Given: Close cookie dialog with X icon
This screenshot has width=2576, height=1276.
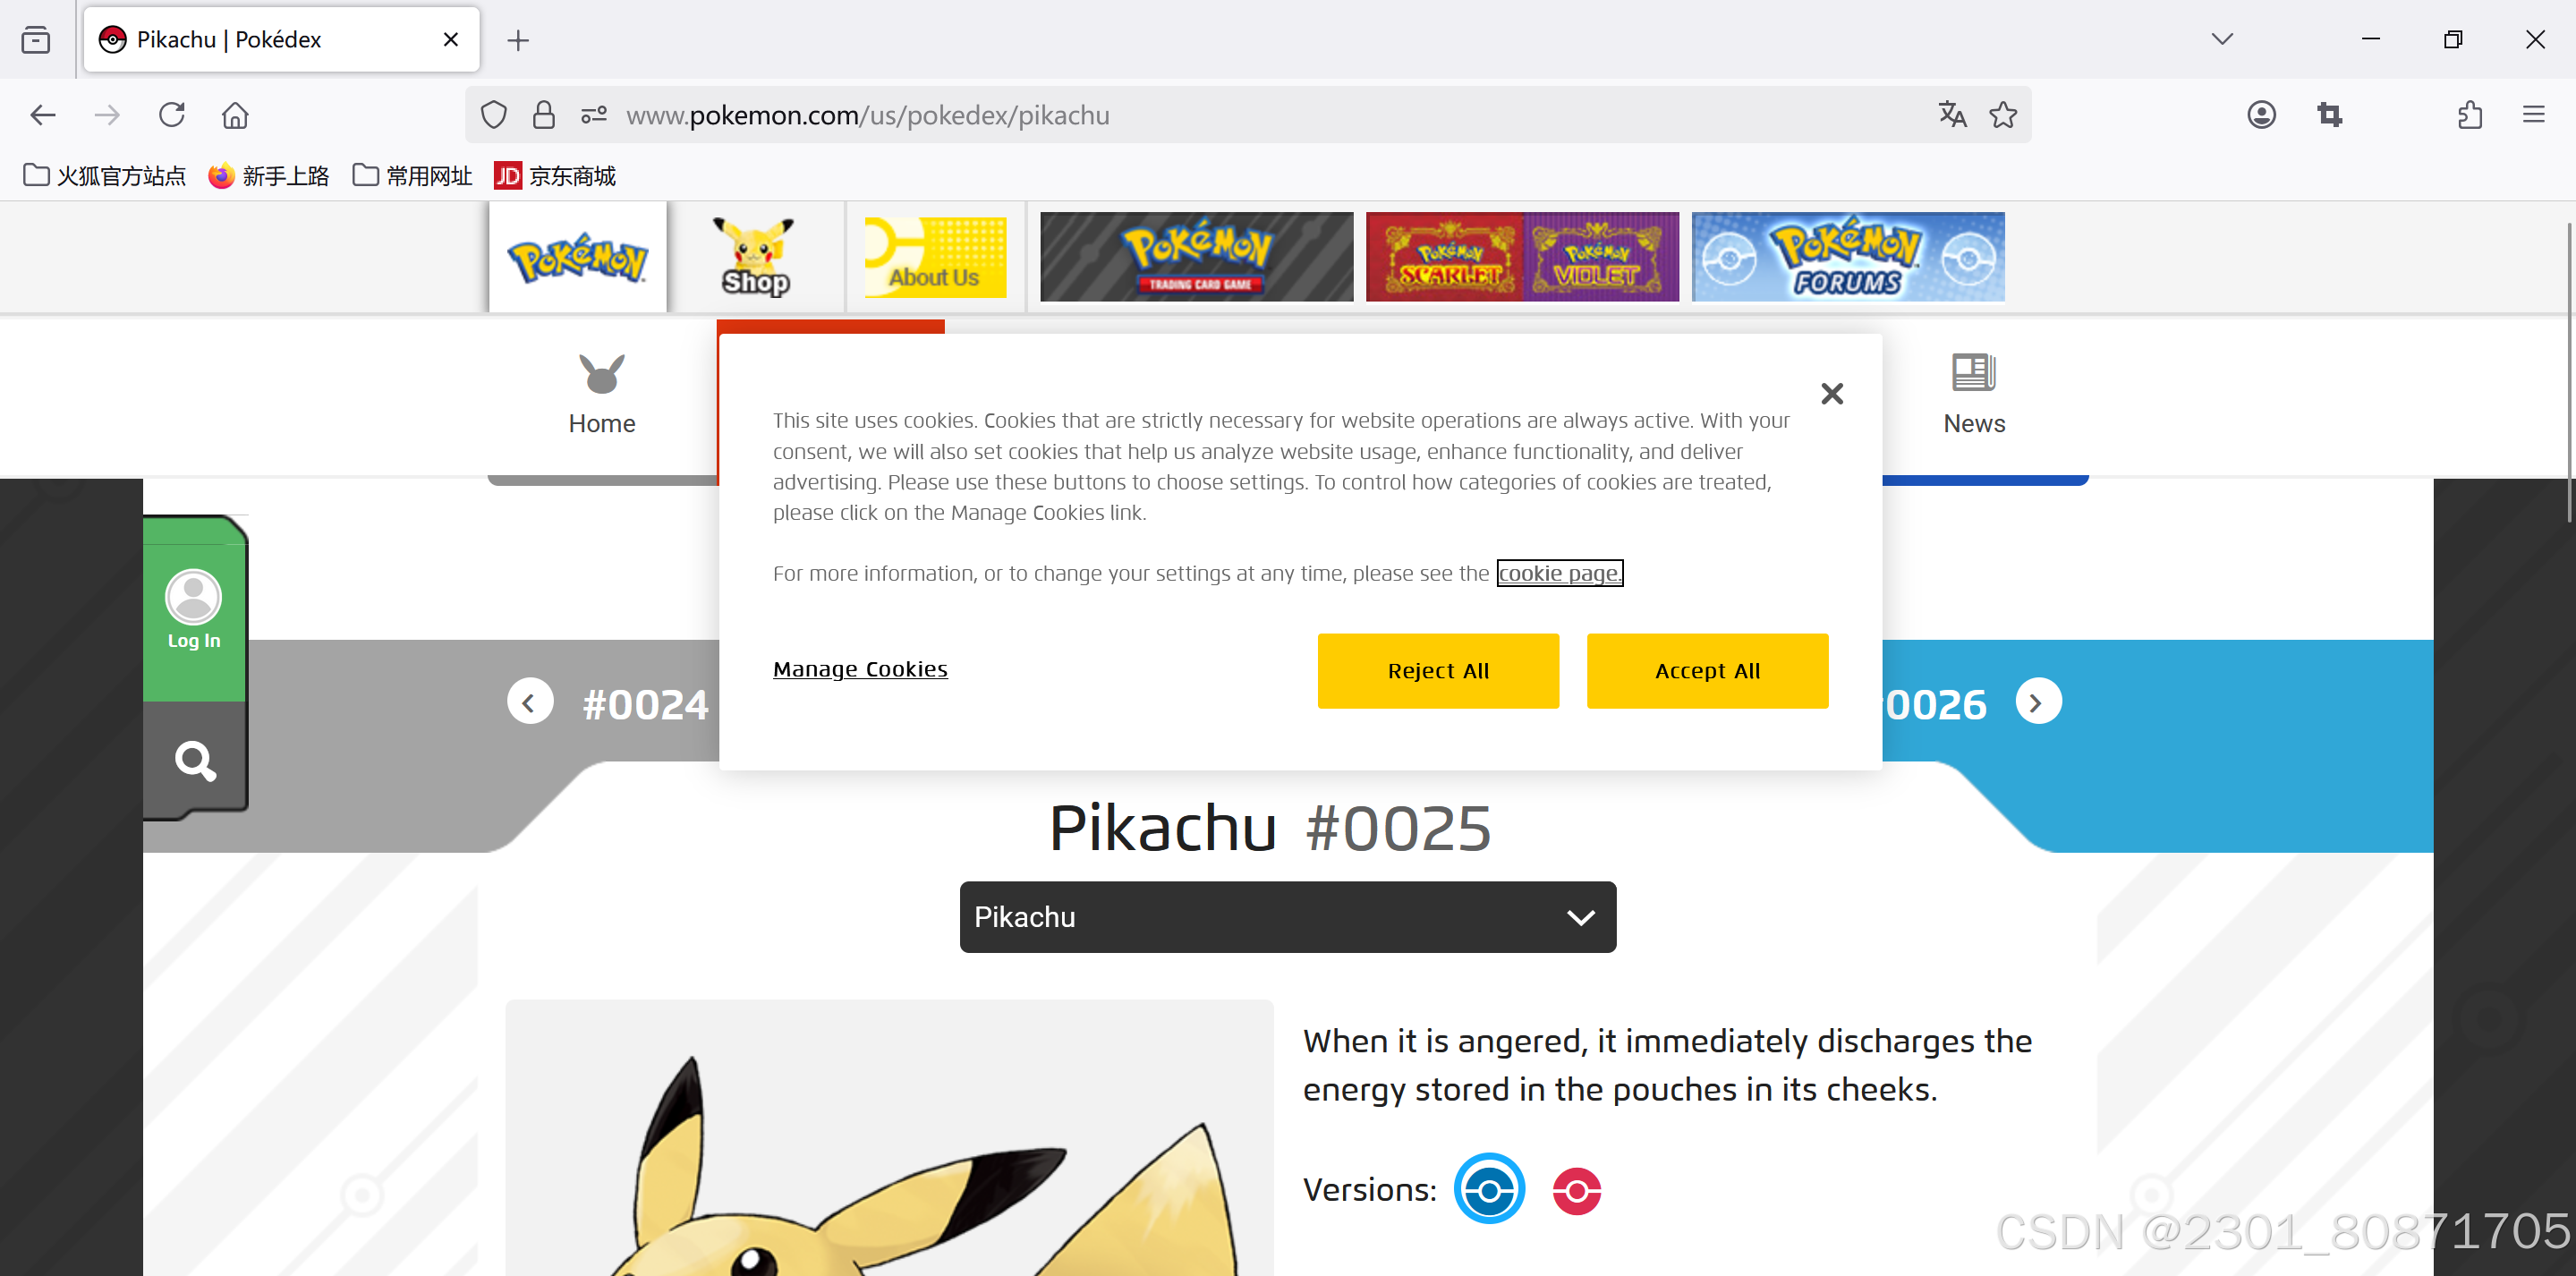Looking at the screenshot, I should click(x=1831, y=393).
